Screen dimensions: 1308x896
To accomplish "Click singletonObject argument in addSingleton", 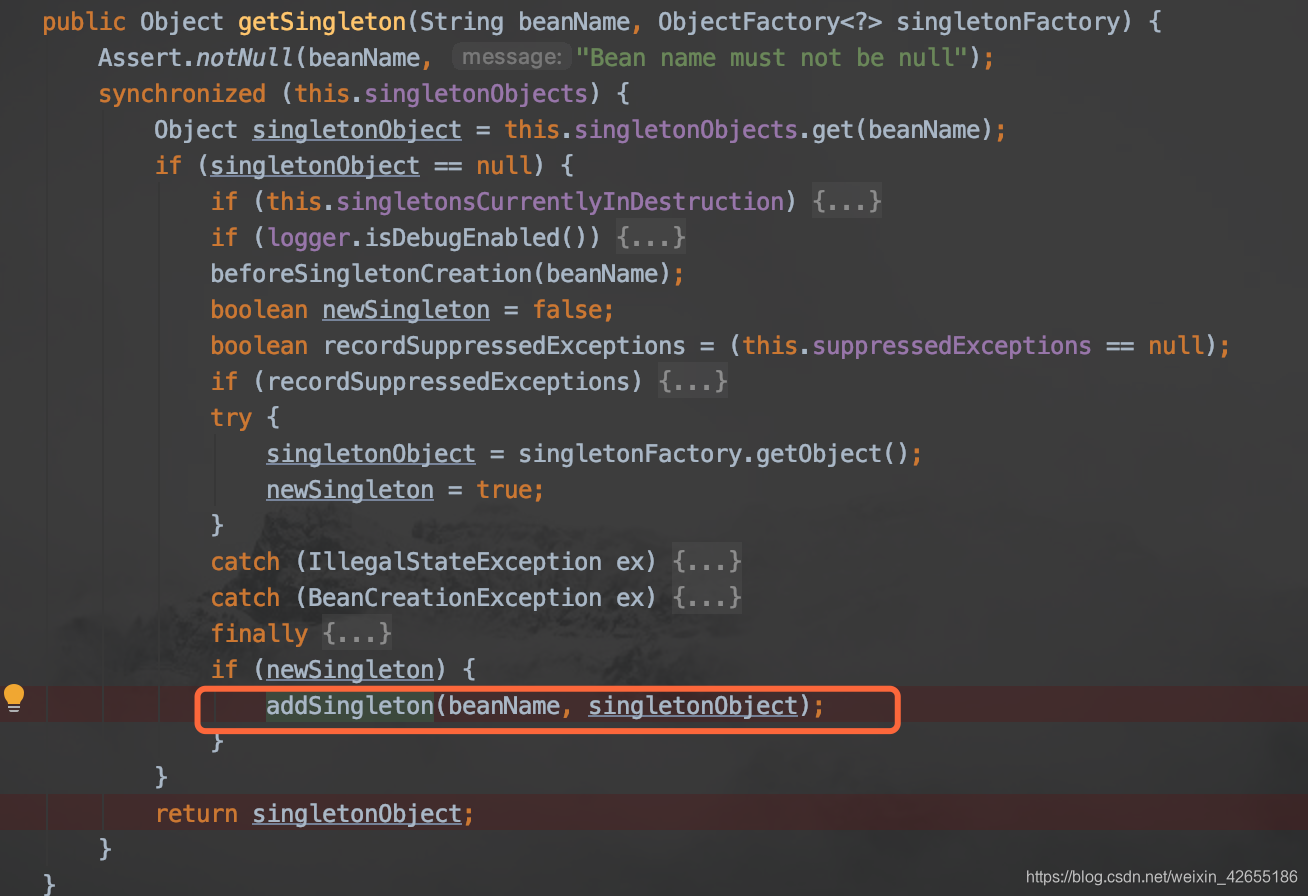I will [x=693, y=706].
